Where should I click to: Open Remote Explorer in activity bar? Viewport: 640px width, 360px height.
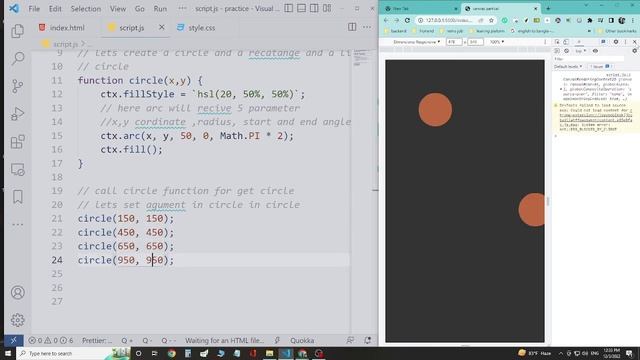tap(18, 169)
